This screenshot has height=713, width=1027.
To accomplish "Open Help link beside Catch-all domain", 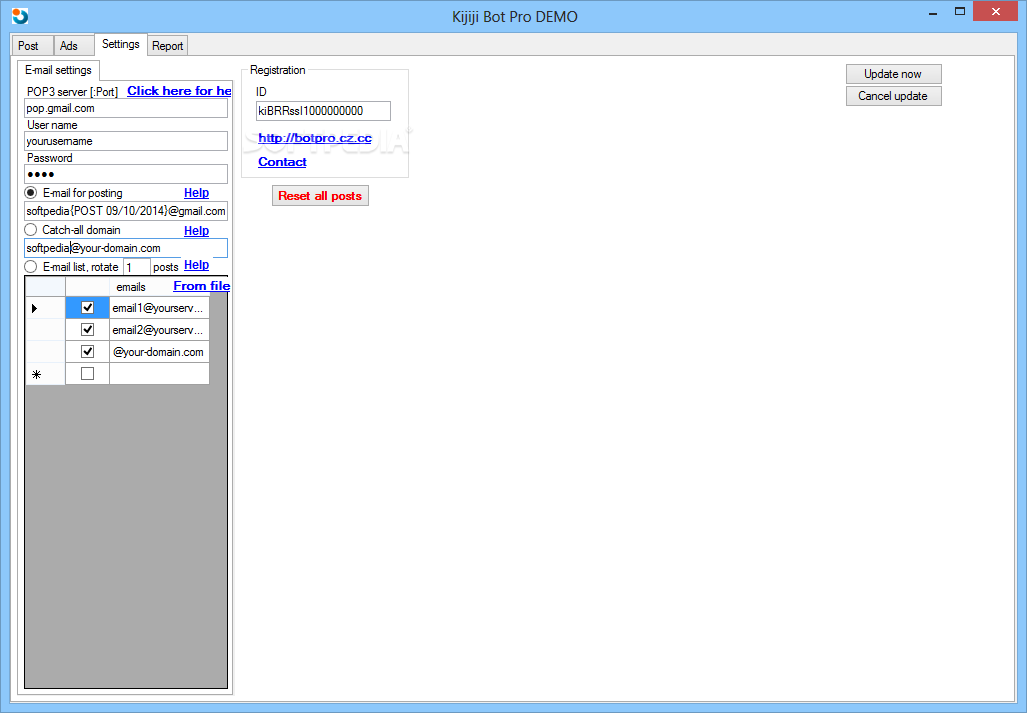I will click(196, 230).
